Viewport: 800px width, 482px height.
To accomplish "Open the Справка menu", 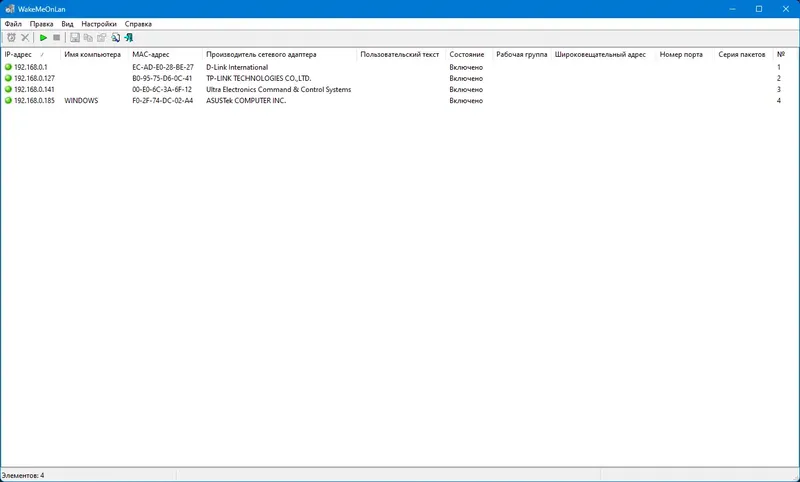I will 138,24.
